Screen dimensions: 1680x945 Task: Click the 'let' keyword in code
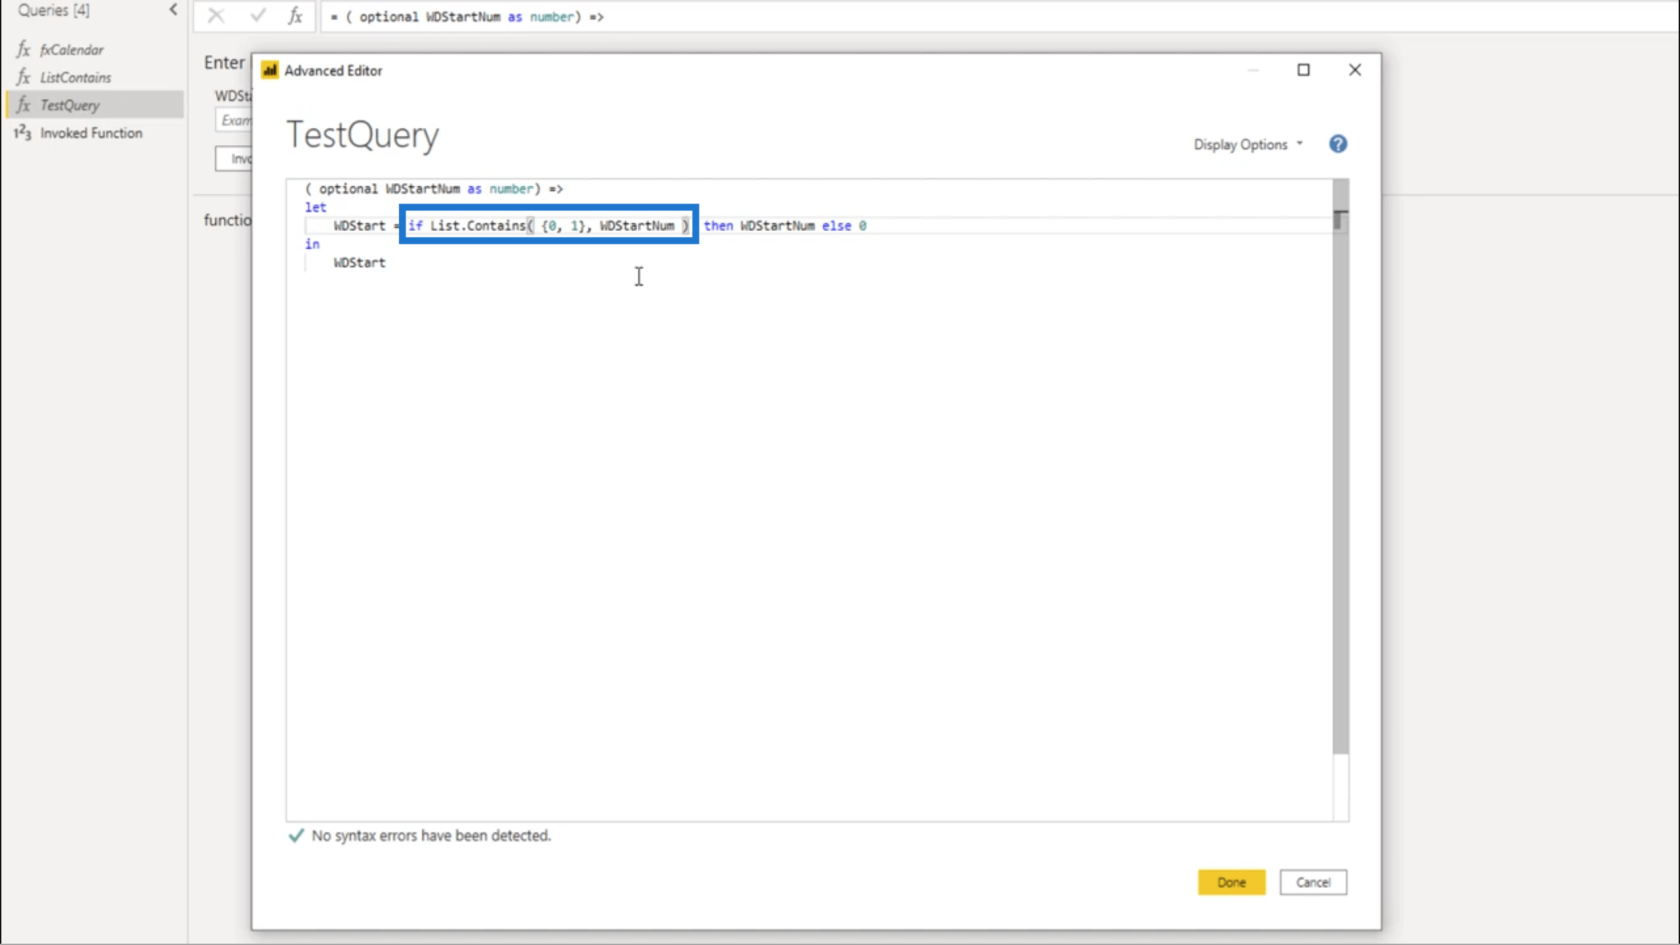tap(315, 207)
